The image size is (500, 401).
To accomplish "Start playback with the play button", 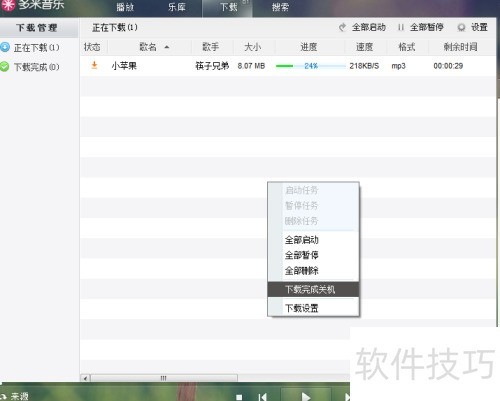I will tap(306, 396).
